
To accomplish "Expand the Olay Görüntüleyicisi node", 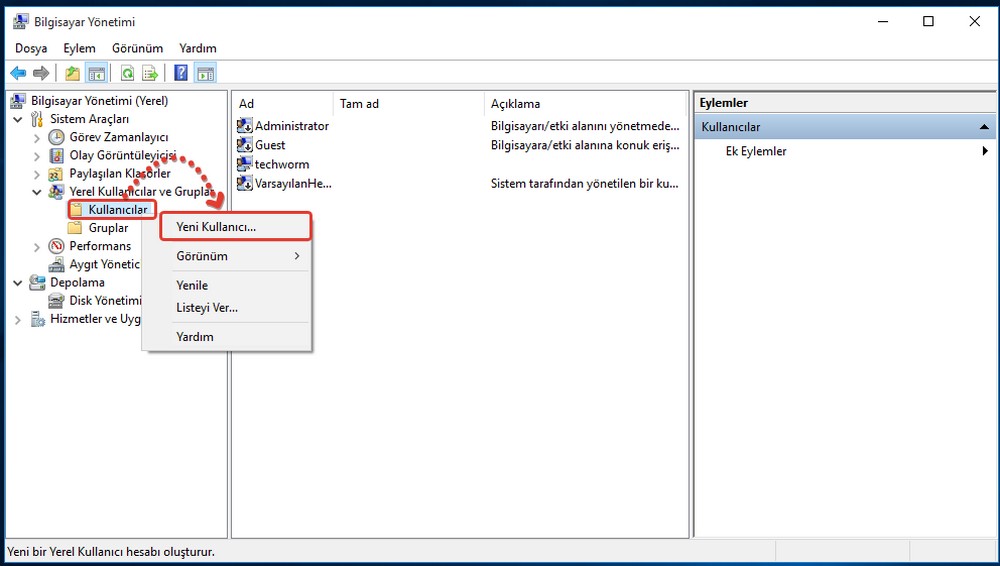I will pyautogui.click(x=37, y=156).
